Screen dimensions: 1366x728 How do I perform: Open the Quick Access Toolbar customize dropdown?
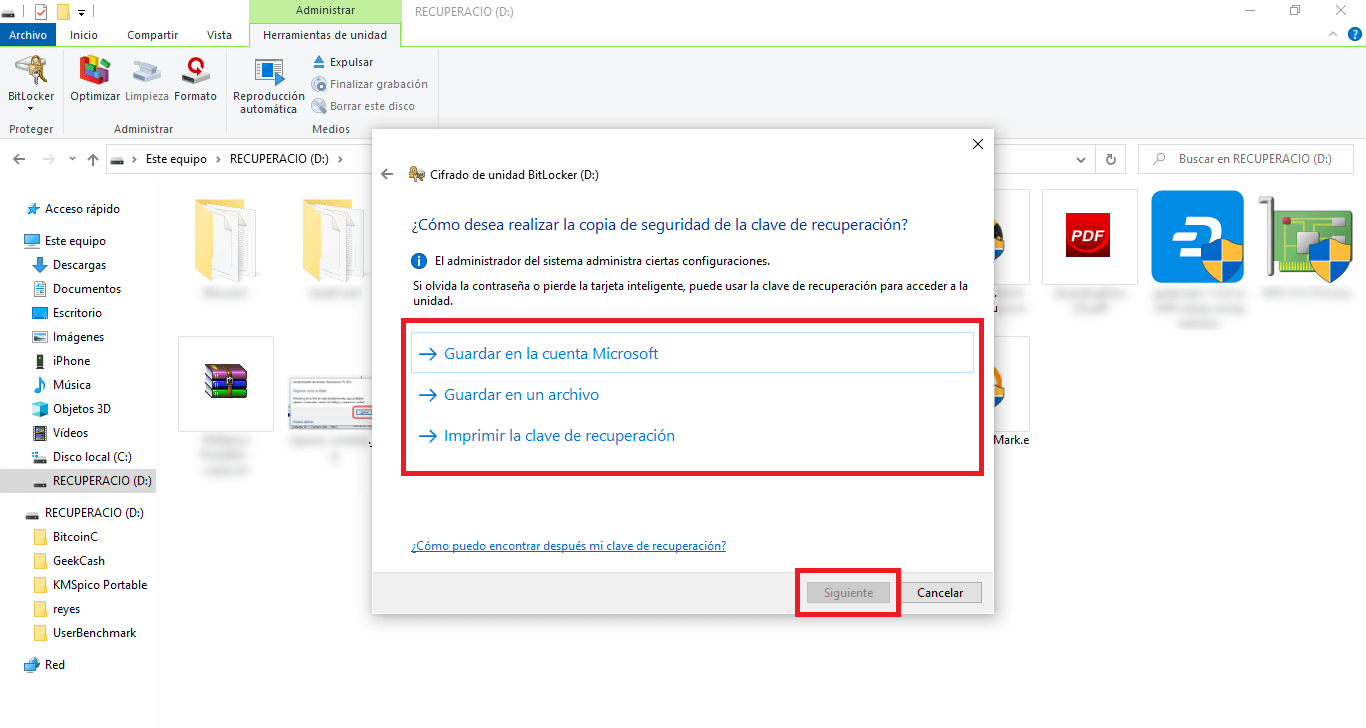click(81, 12)
